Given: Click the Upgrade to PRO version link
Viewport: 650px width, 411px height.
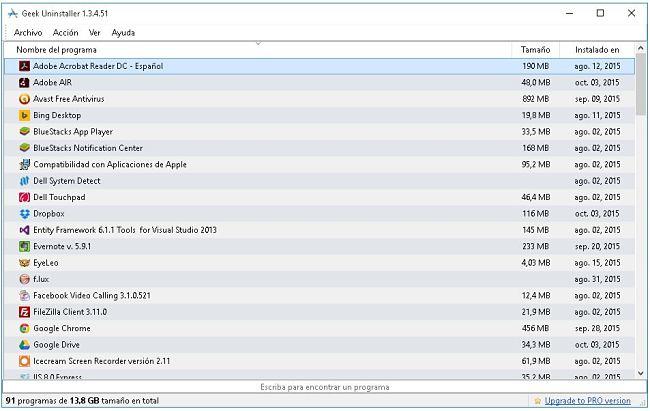Looking at the screenshot, I should (x=587, y=401).
